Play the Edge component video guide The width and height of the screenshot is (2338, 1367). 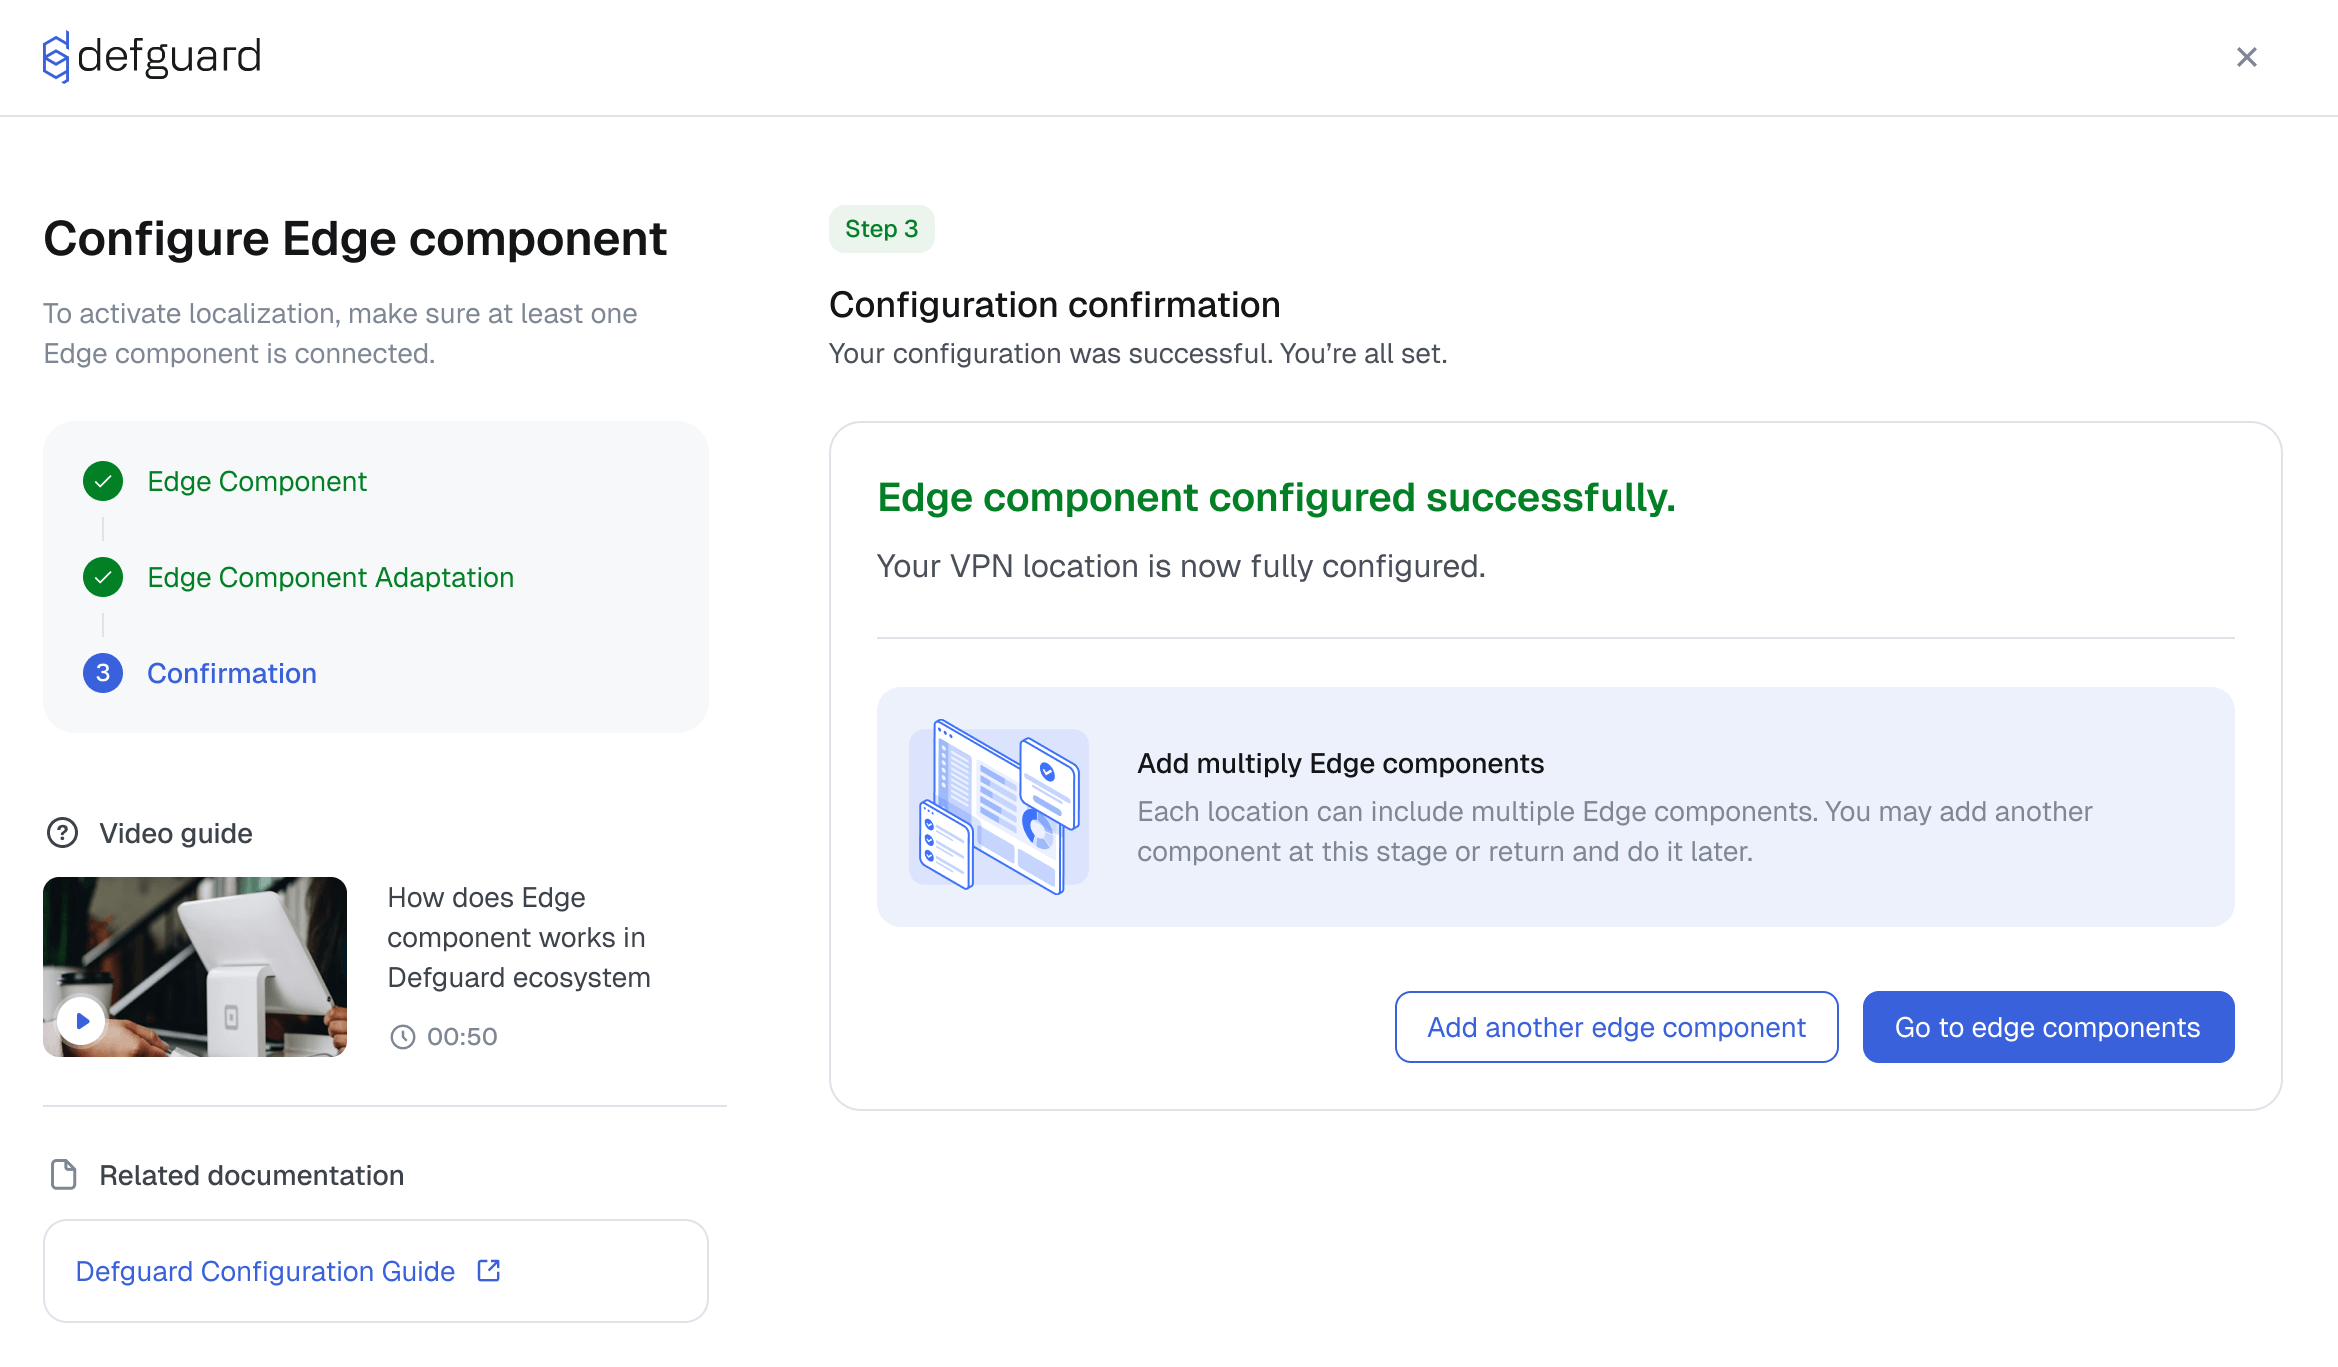point(82,1021)
